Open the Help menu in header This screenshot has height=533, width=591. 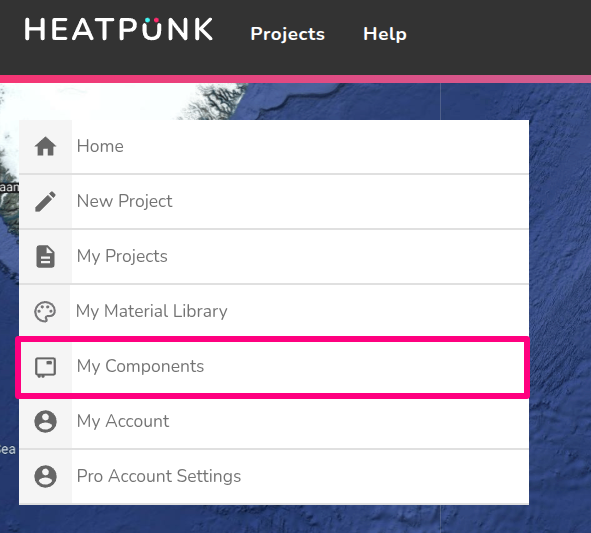385,34
